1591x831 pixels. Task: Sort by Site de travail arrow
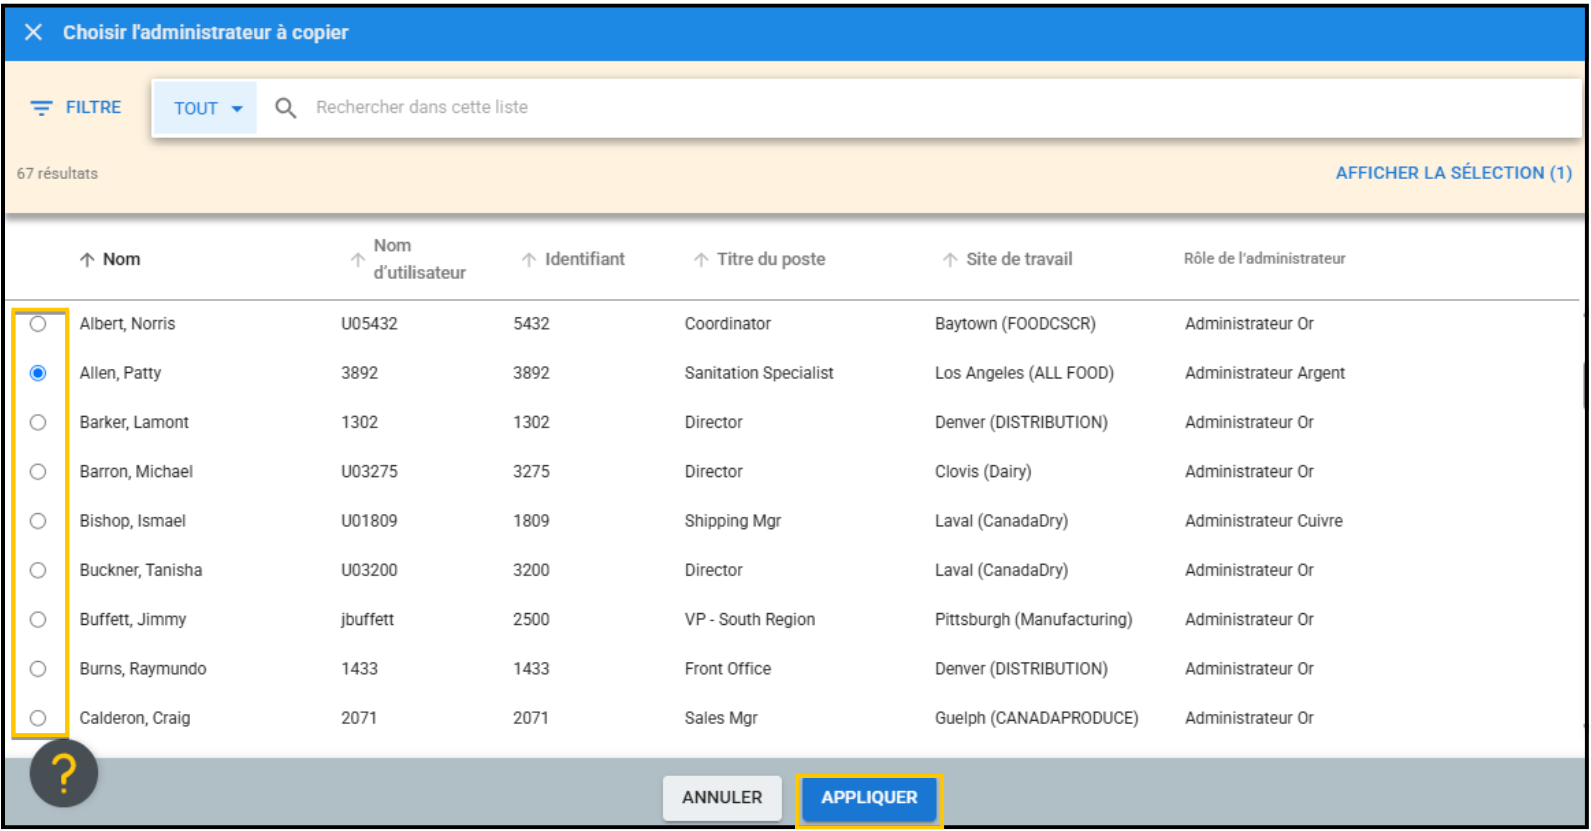pos(950,260)
